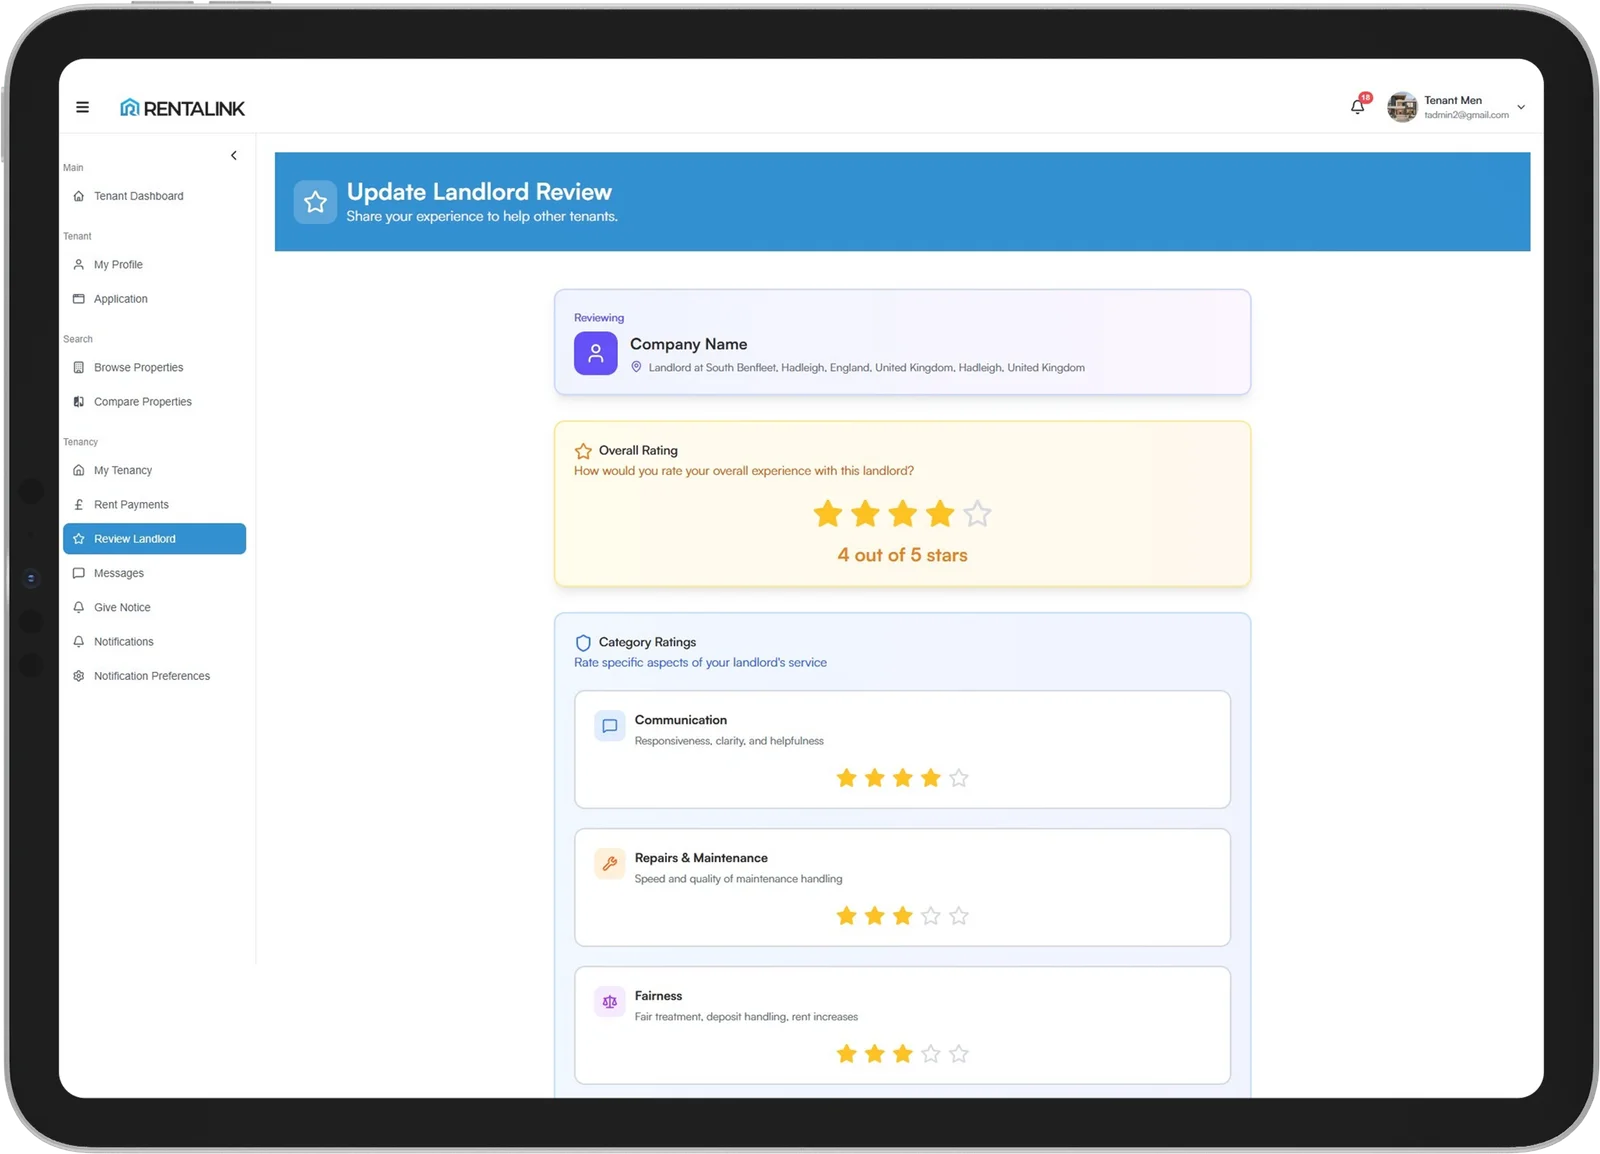Set overall rating to four stars

click(x=940, y=514)
